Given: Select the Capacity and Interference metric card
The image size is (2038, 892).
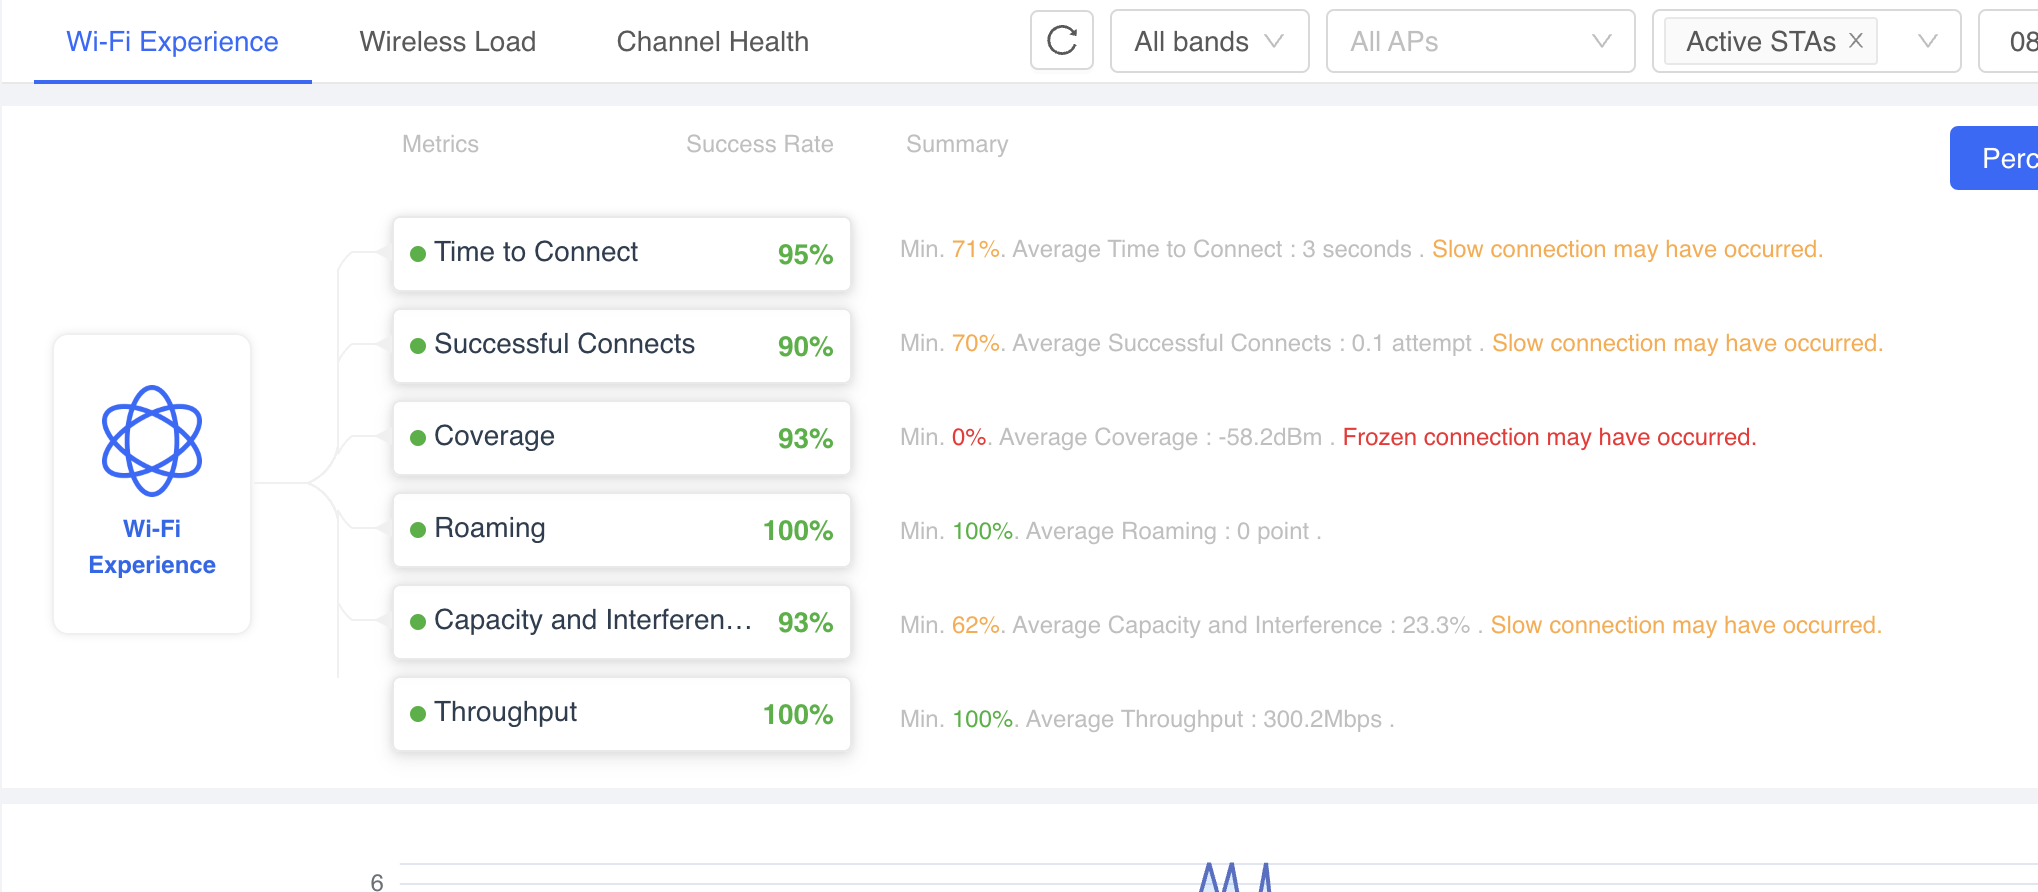Looking at the screenshot, I should tap(622, 622).
